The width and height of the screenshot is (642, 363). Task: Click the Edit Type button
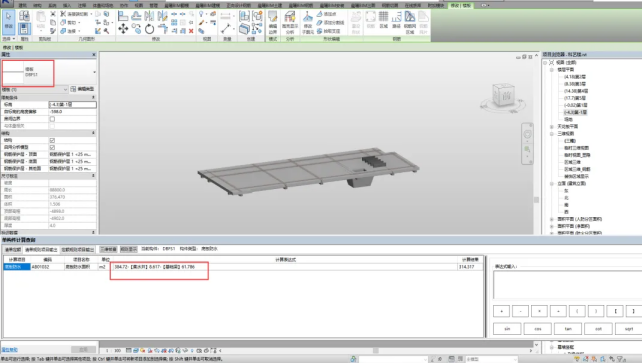point(82,89)
